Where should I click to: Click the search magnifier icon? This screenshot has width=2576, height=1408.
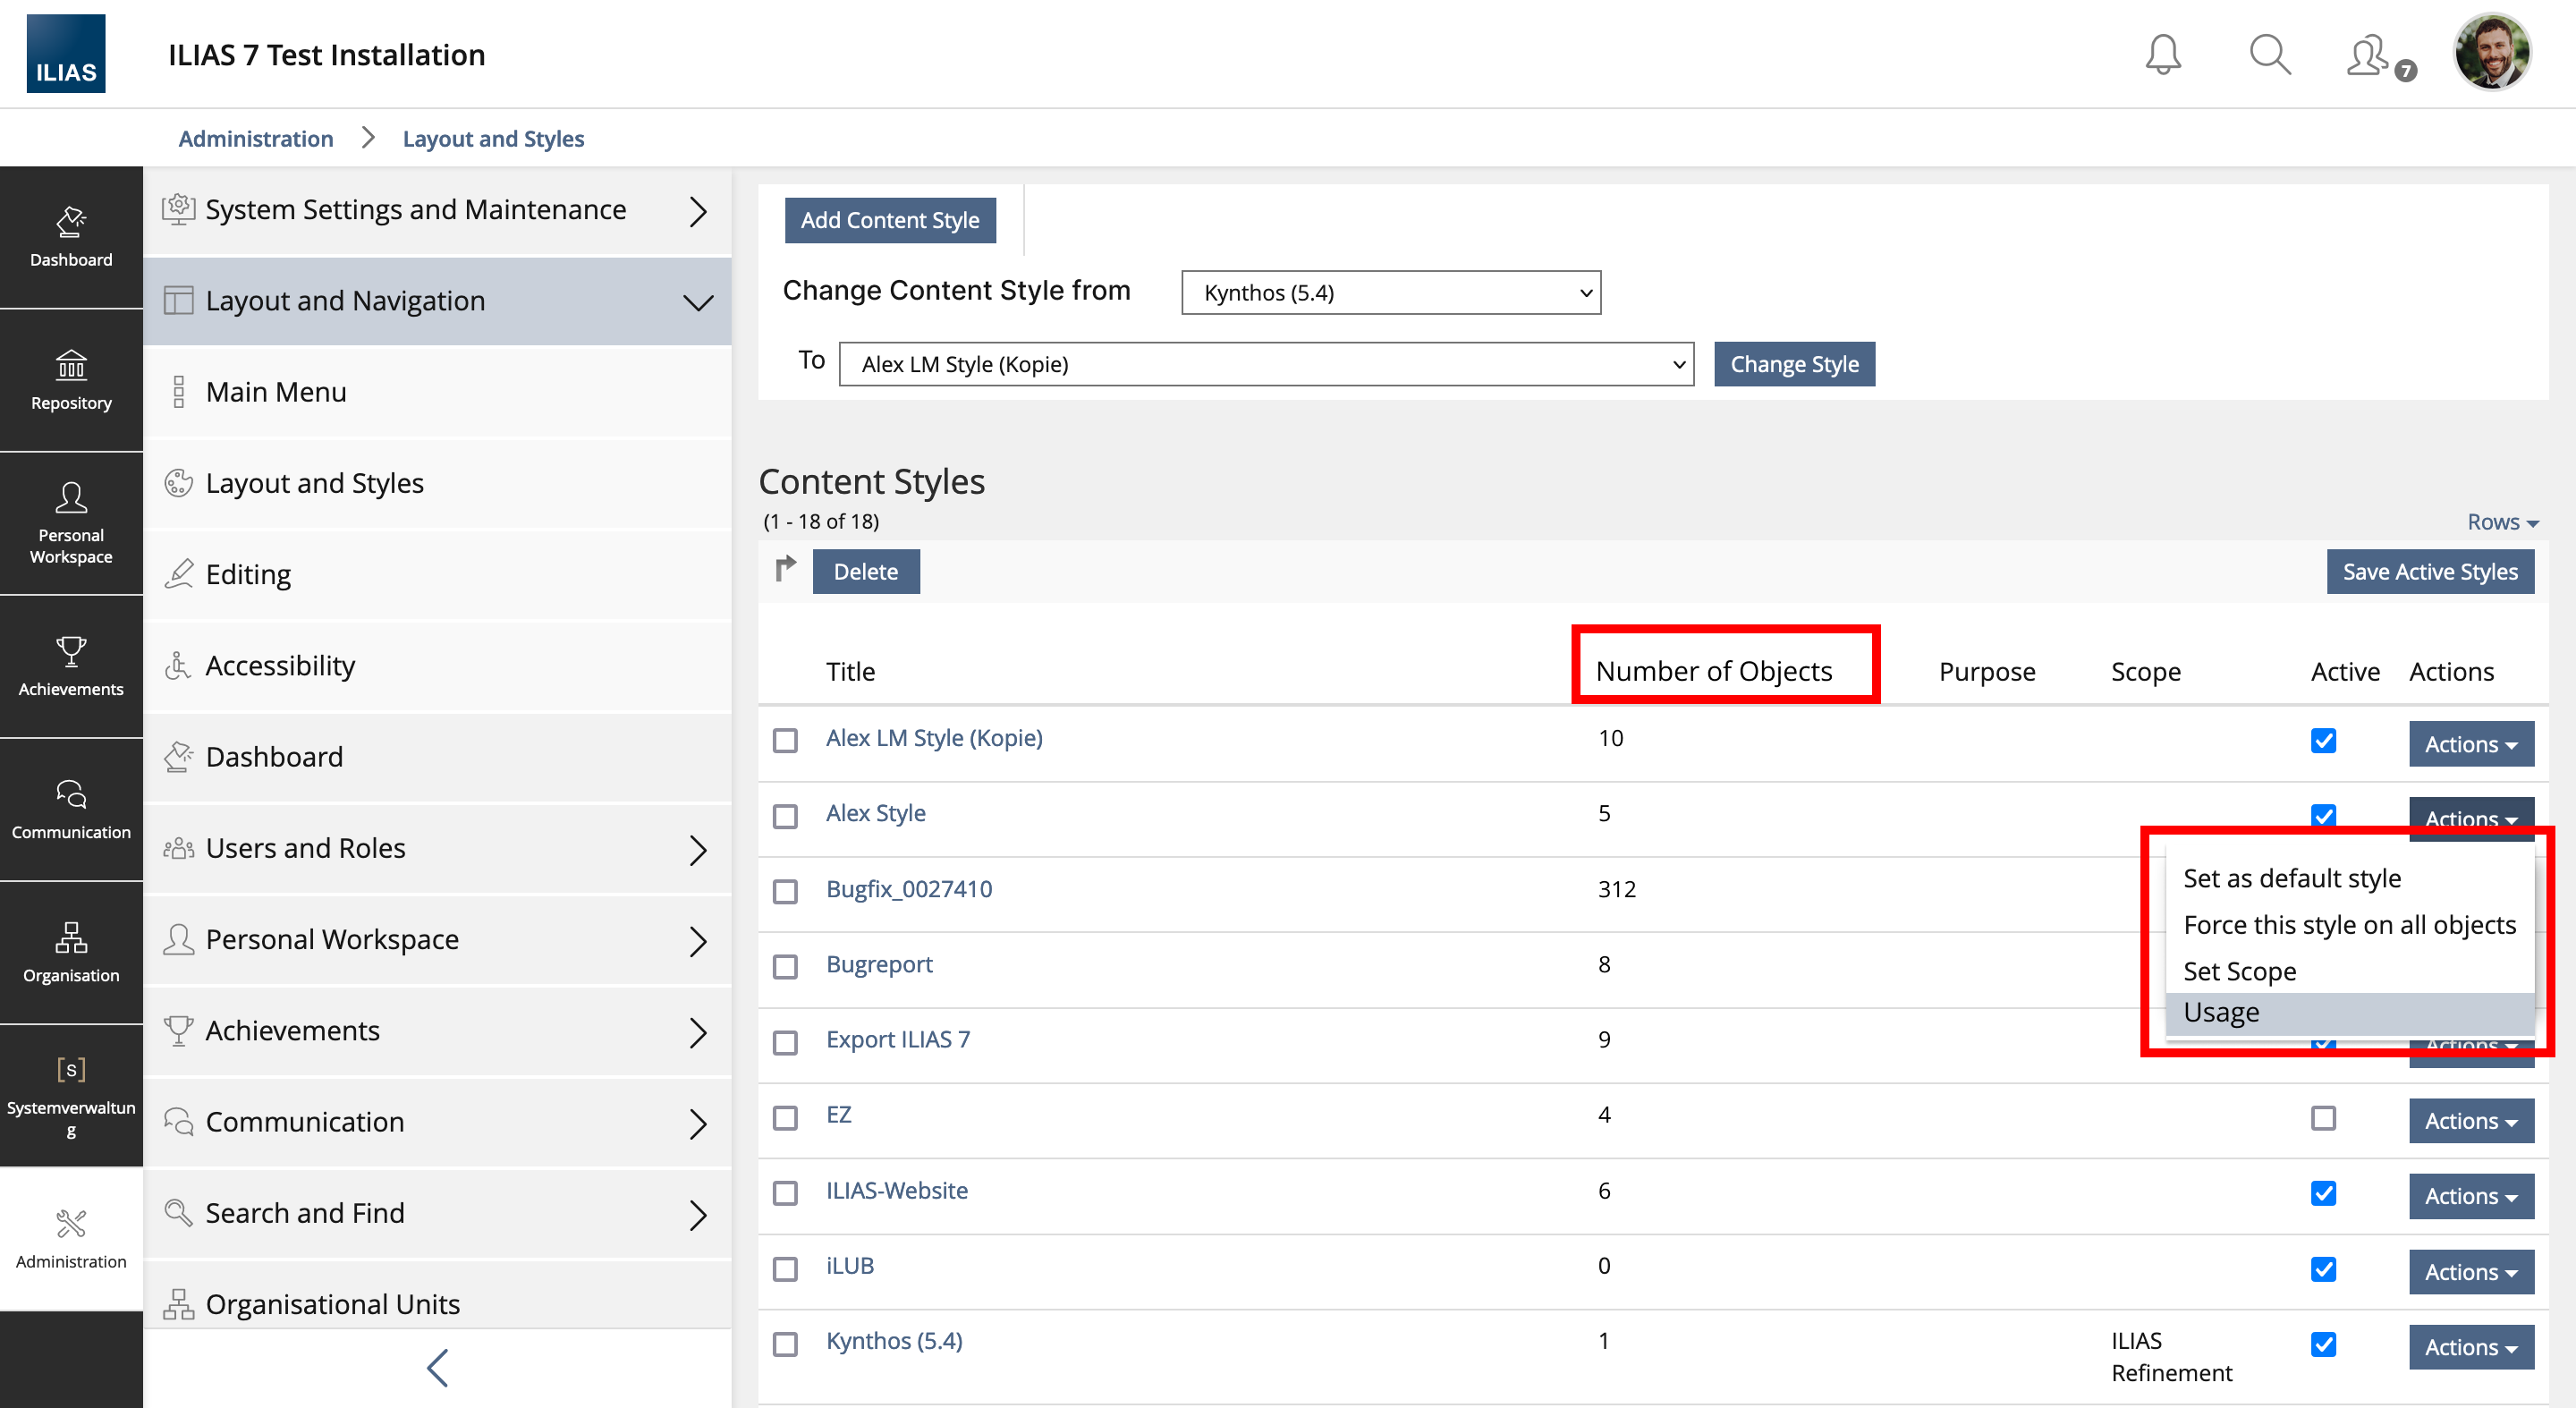[2269, 54]
